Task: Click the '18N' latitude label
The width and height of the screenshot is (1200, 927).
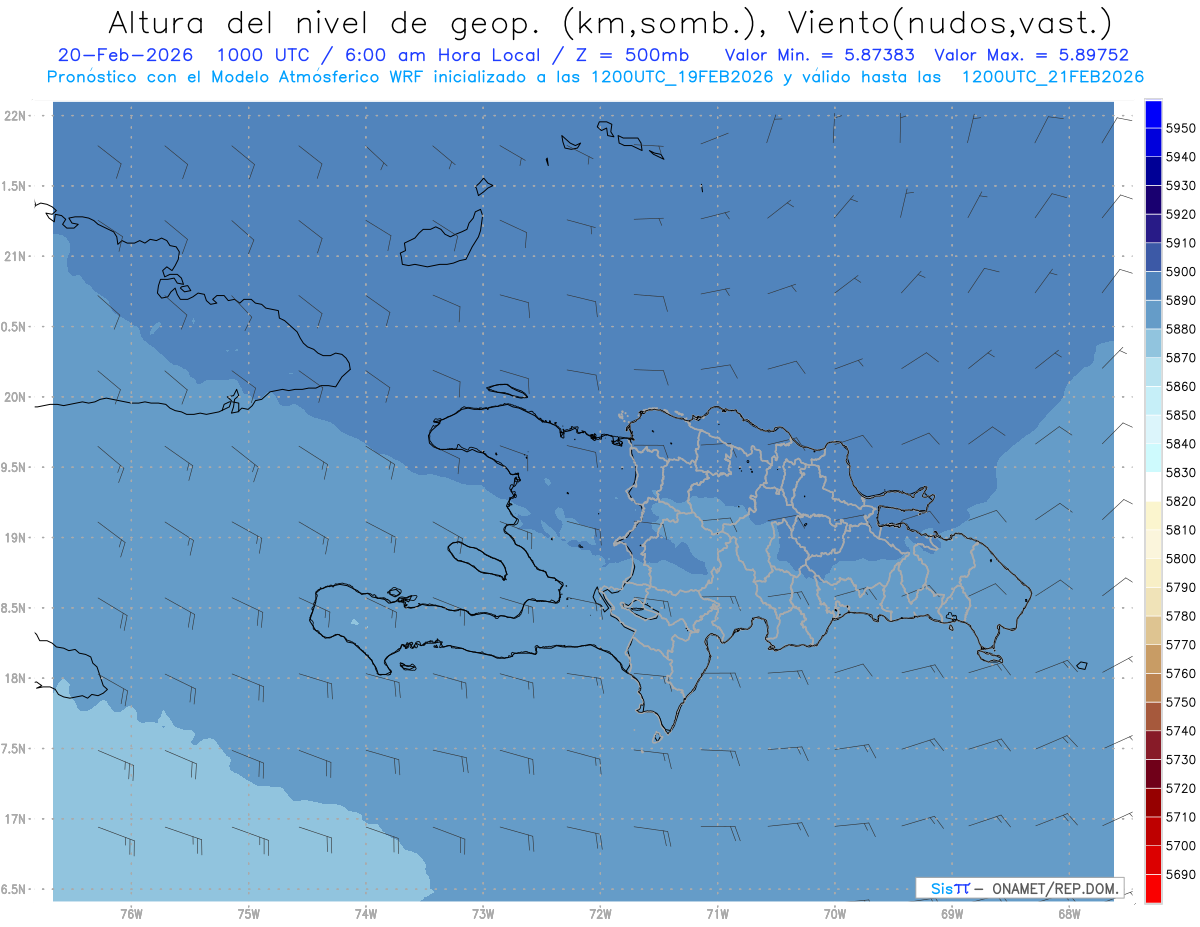Action: point(17,678)
